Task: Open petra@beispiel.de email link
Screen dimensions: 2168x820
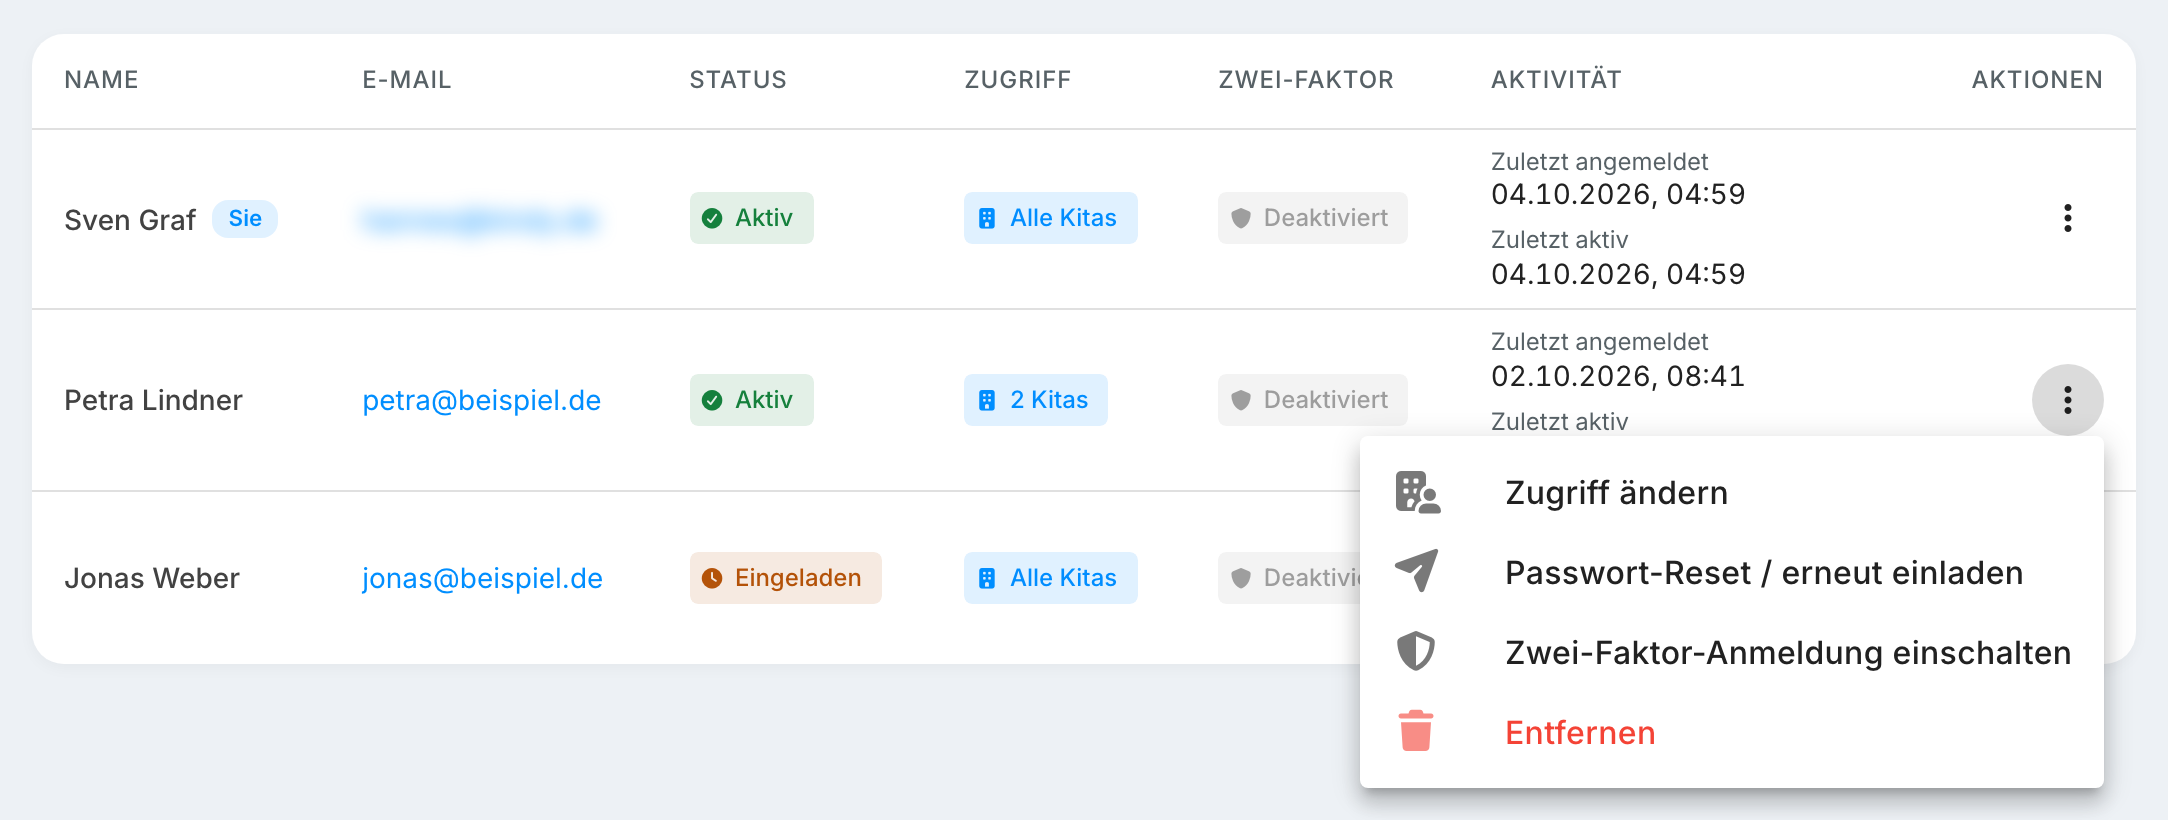Action: pyautogui.click(x=481, y=400)
